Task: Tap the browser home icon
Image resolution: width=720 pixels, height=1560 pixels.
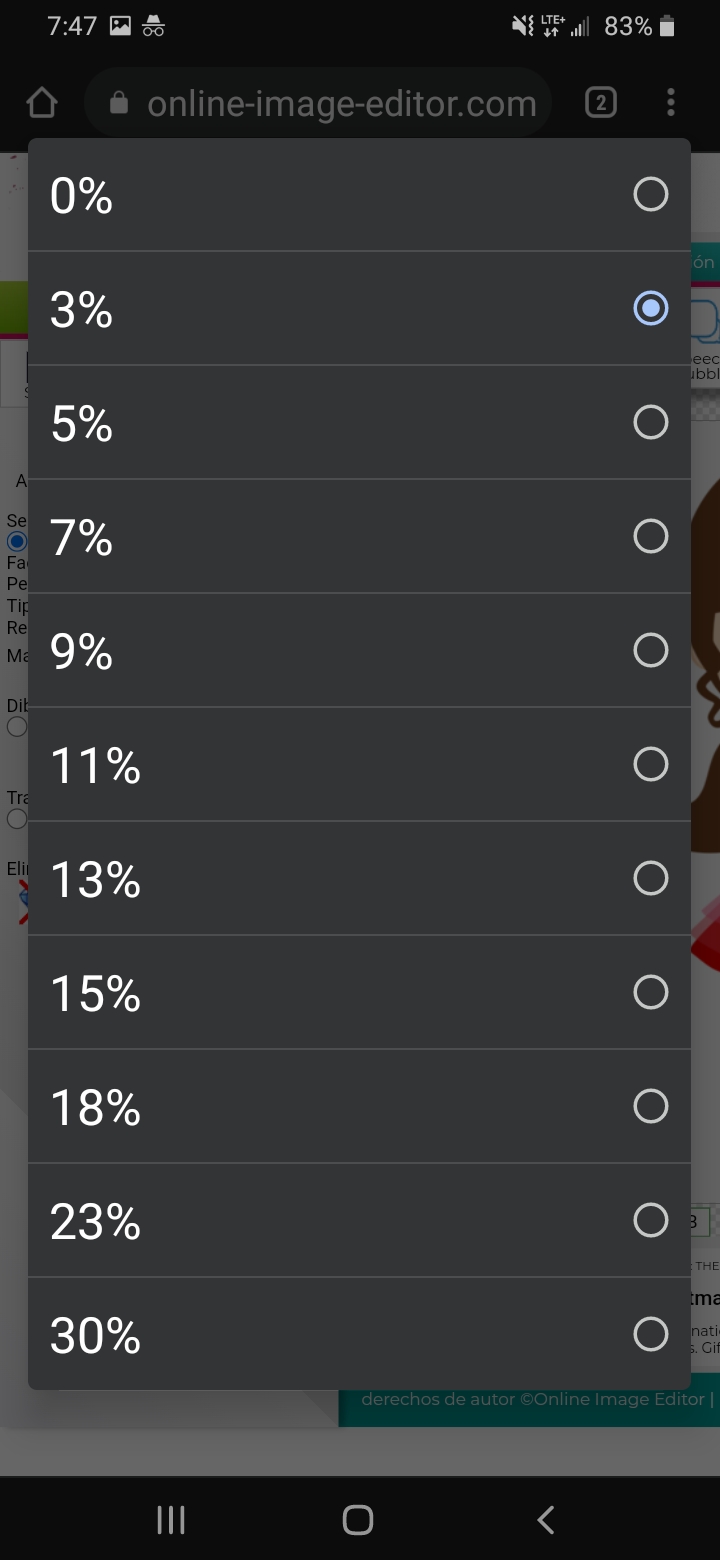Action: [42, 103]
